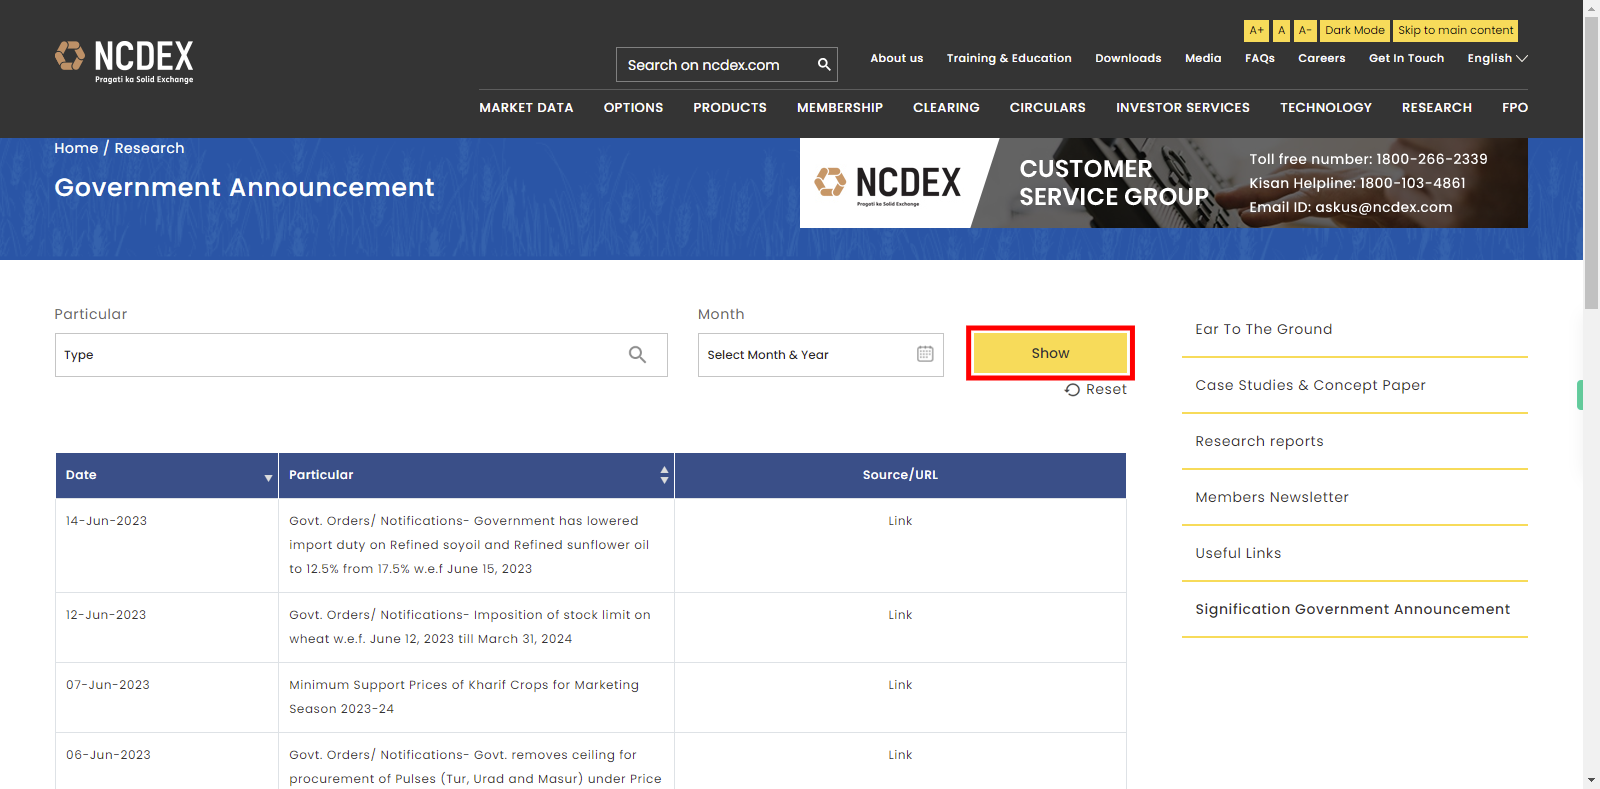Click Get In Touch
The height and width of the screenshot is (789, 1600).
click(x=1406, y=58)
